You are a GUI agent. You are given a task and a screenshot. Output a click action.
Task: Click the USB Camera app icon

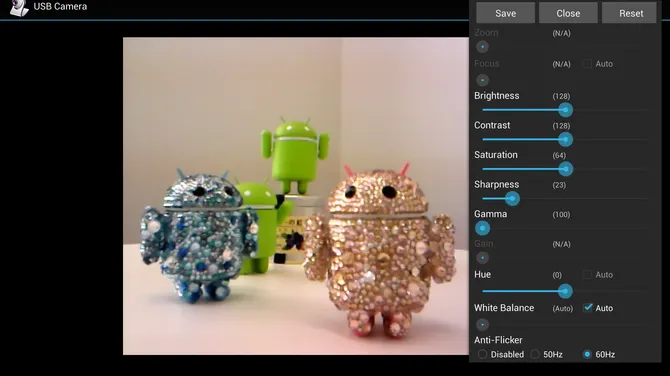[19, 7]
